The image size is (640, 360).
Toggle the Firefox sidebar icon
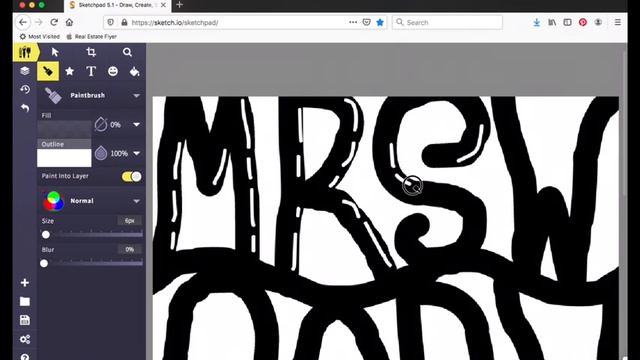tap(567, 22)
